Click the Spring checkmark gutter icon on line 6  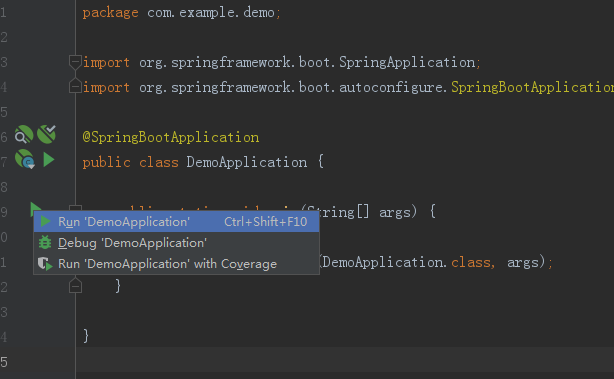pos(47,134)
